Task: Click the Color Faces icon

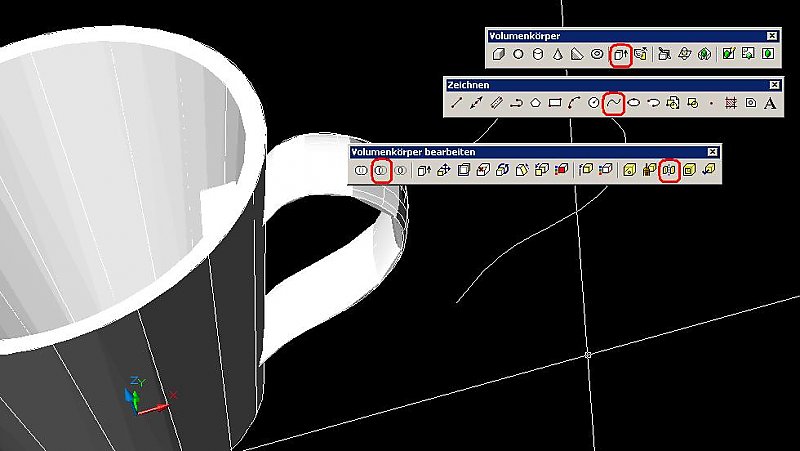Action: pos(561,170)
